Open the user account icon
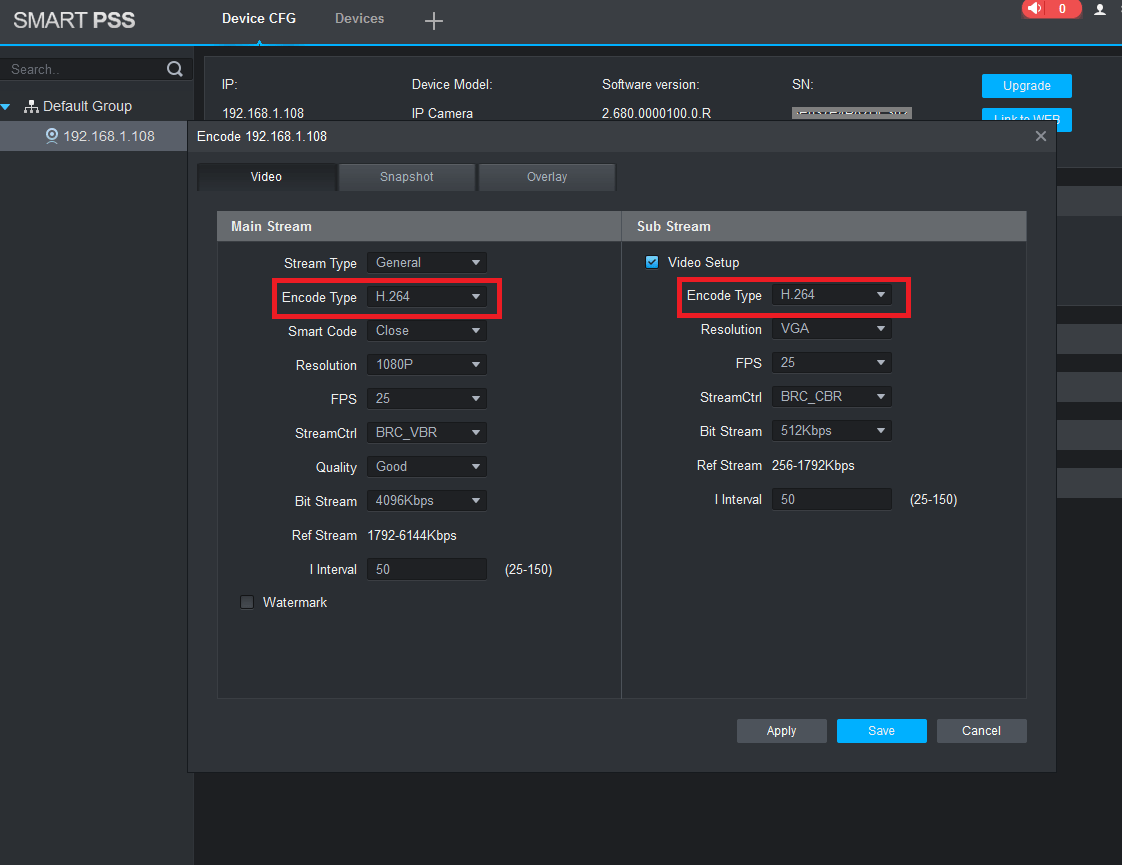 (x=1100, y=9)
